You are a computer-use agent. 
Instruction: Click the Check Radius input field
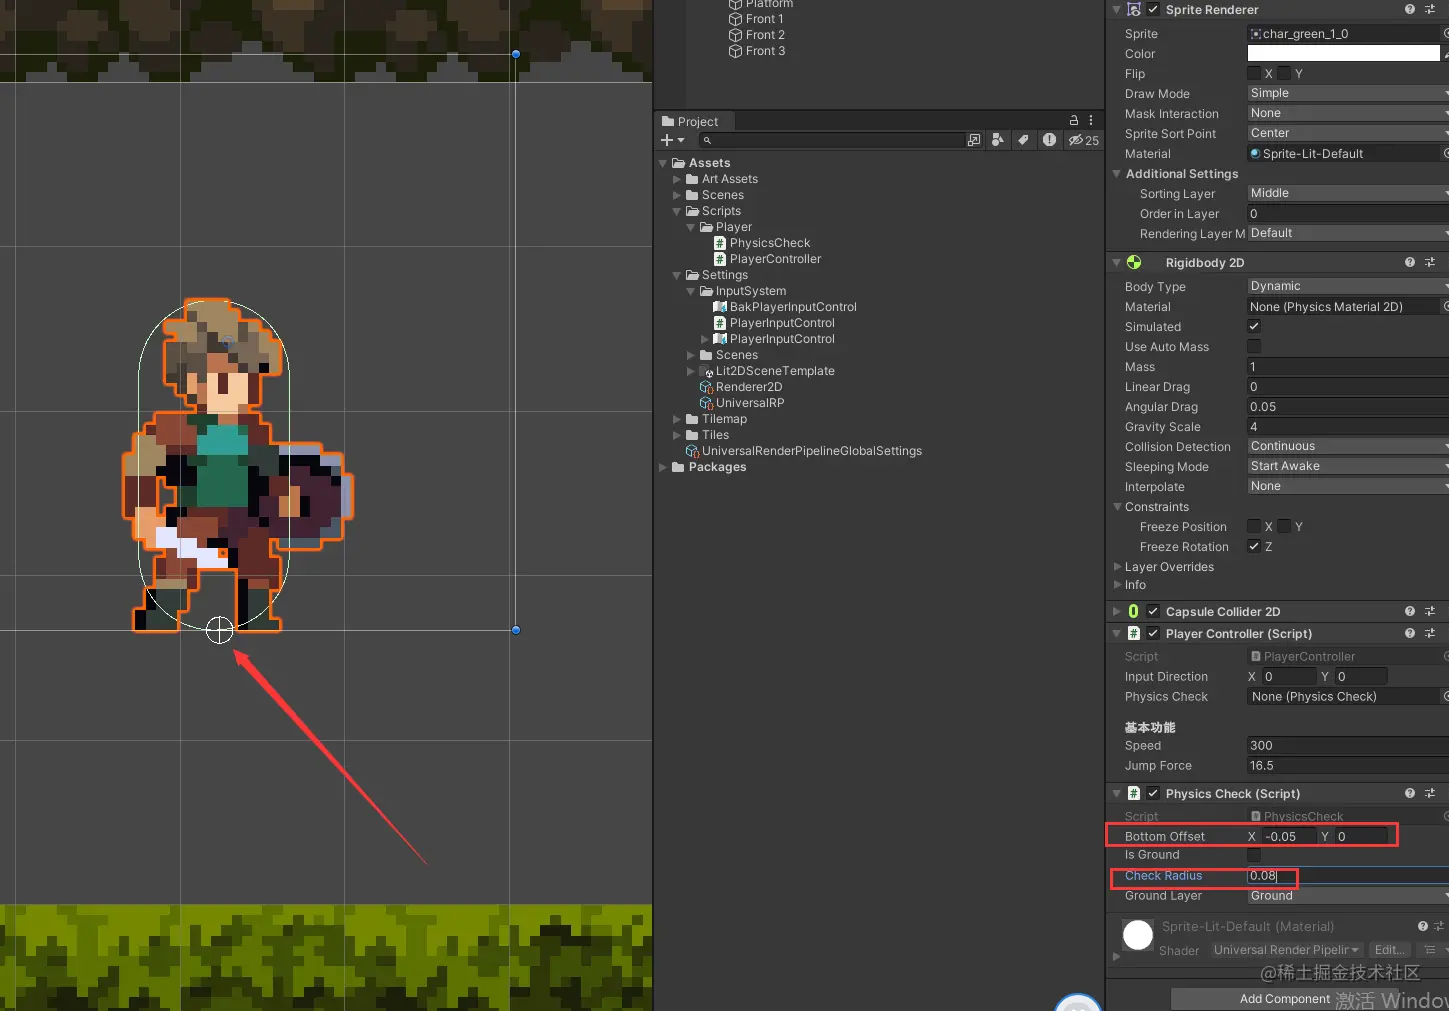pyautogui.click(x=1347, y=876)
